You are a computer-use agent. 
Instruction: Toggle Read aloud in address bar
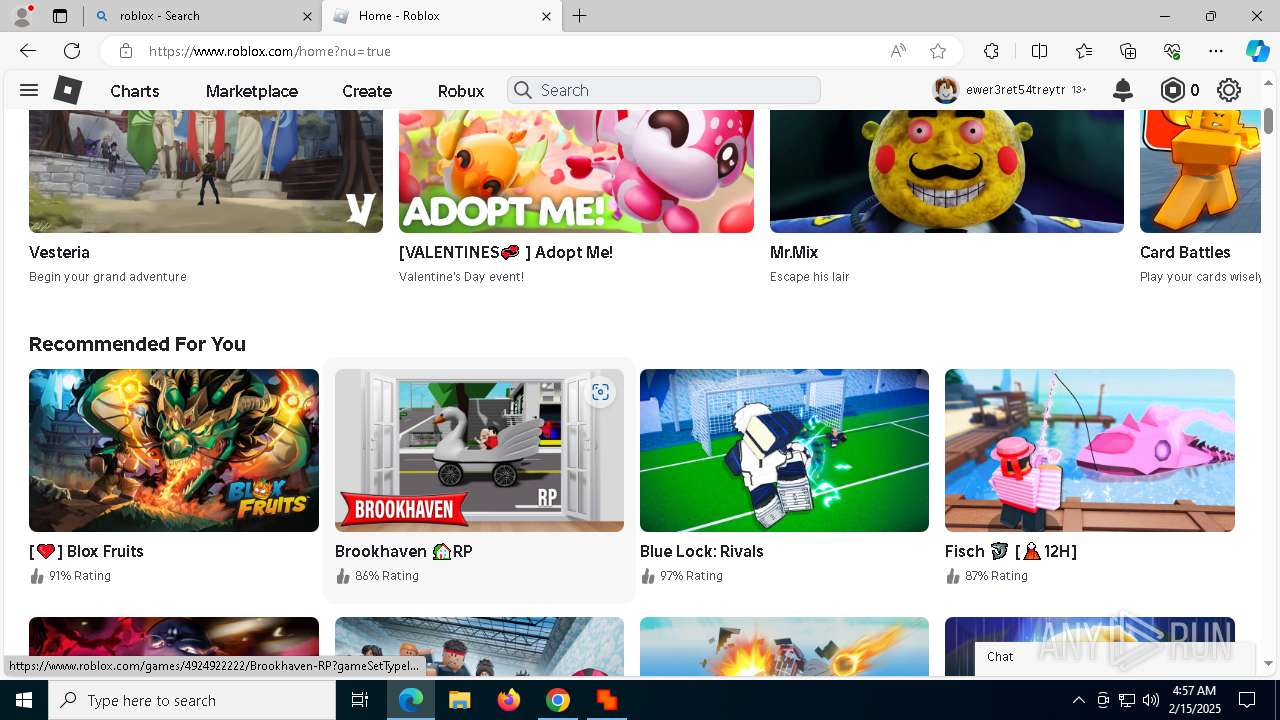[898, 51]
